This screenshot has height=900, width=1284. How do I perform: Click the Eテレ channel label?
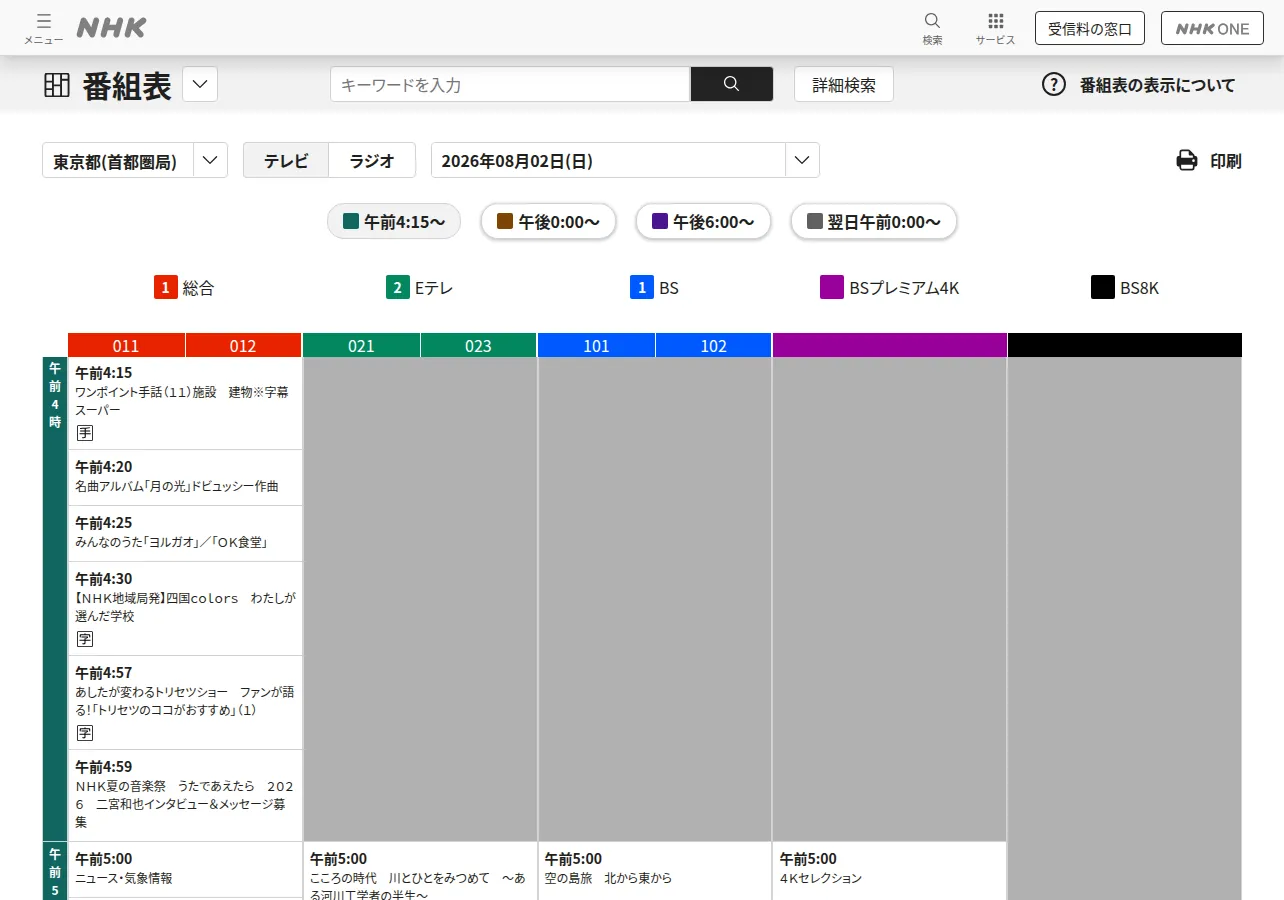tap(434, 288)
